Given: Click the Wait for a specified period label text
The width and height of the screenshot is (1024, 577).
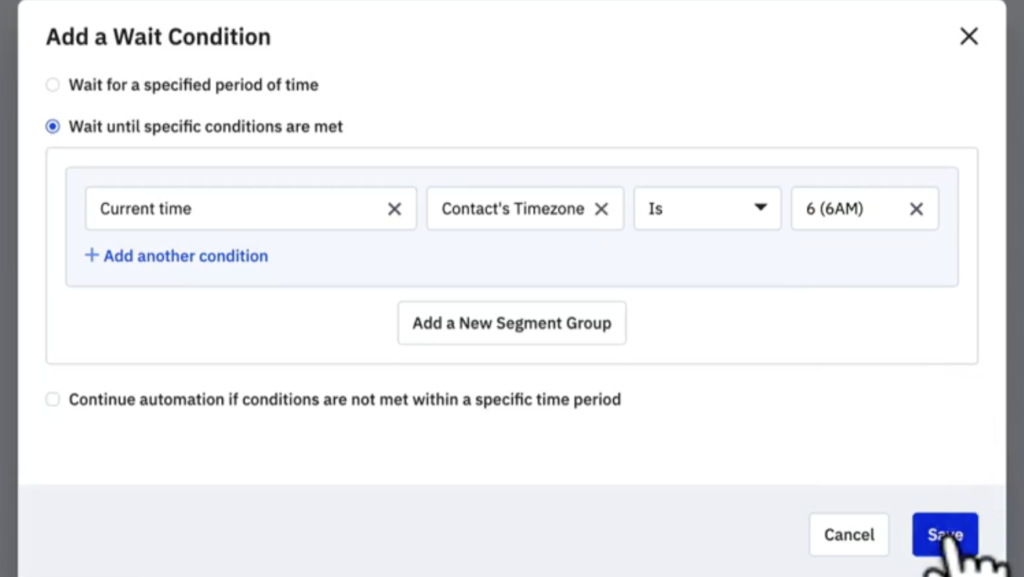Looking at the screenshot, I should coord(193,85).
